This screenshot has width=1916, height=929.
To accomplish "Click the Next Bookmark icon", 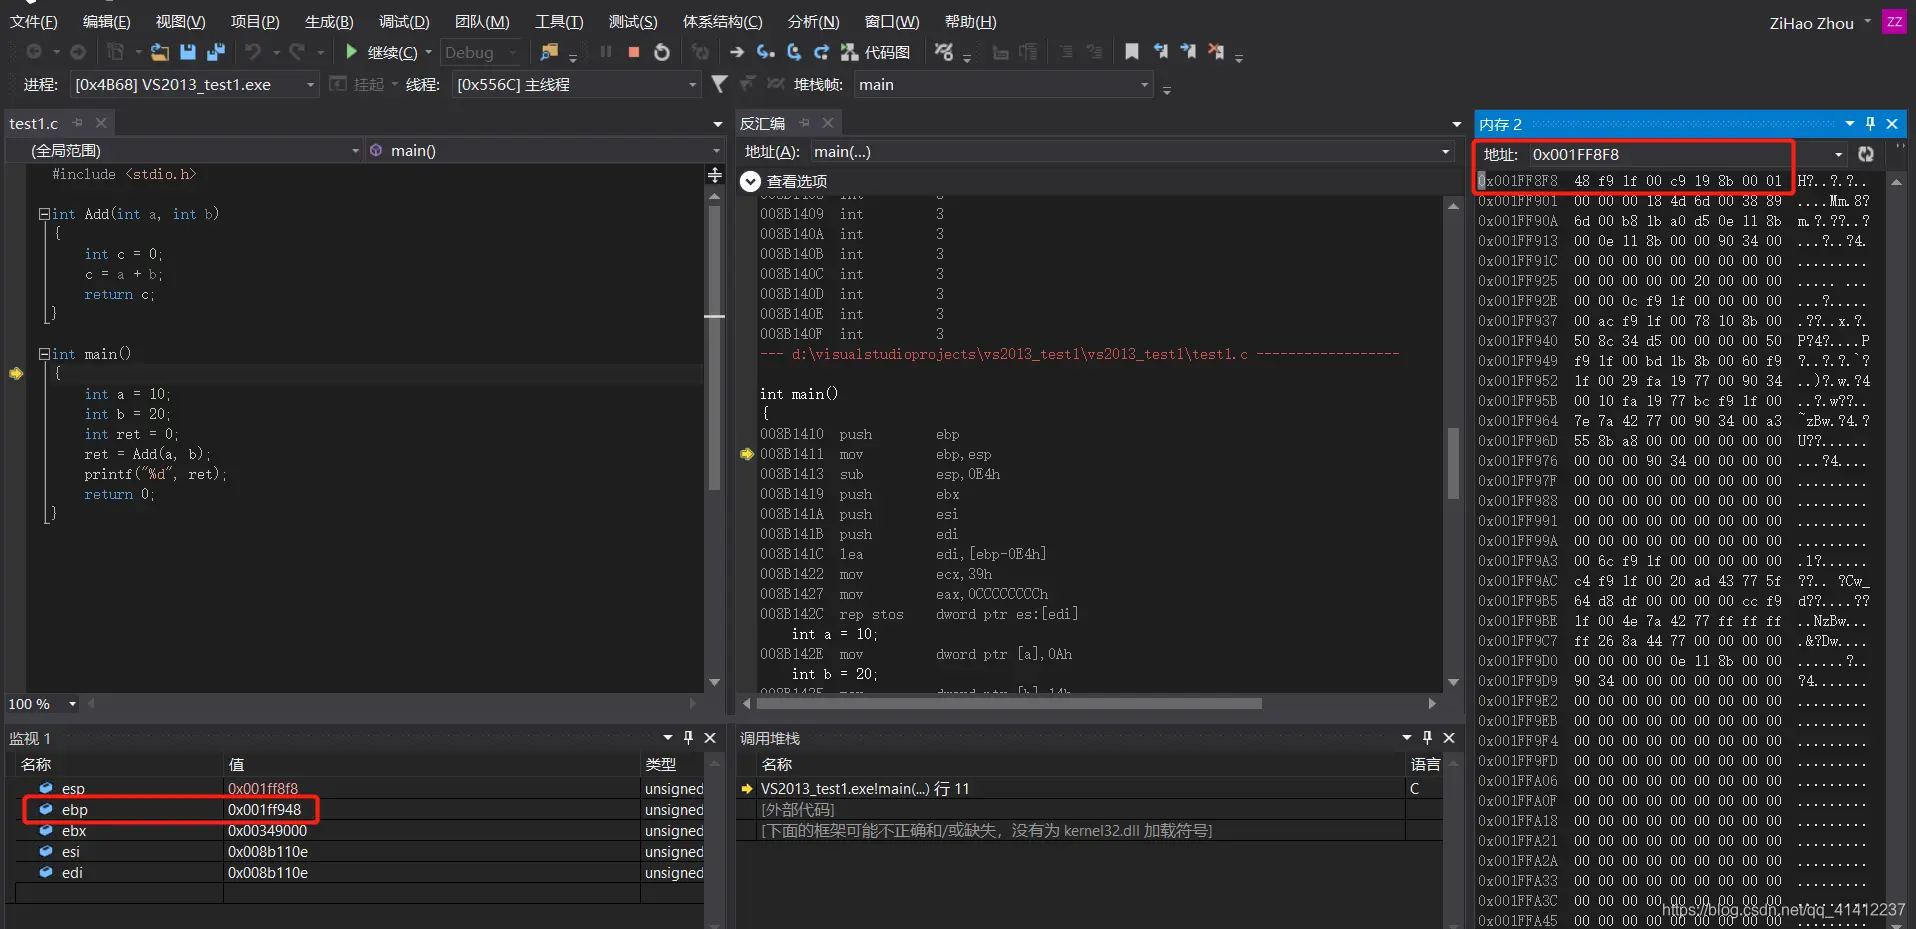I will (x=1188, y=51).
